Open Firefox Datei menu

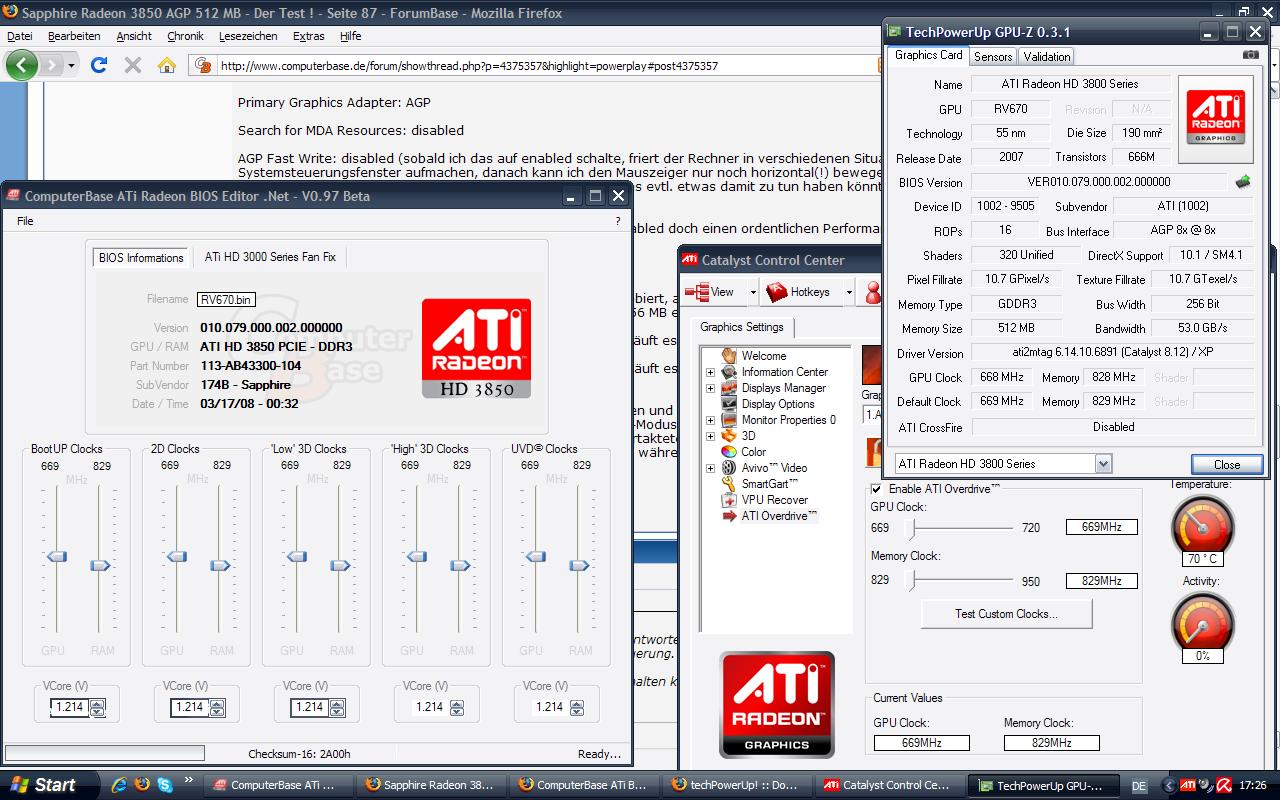click(x=20, y=36)
